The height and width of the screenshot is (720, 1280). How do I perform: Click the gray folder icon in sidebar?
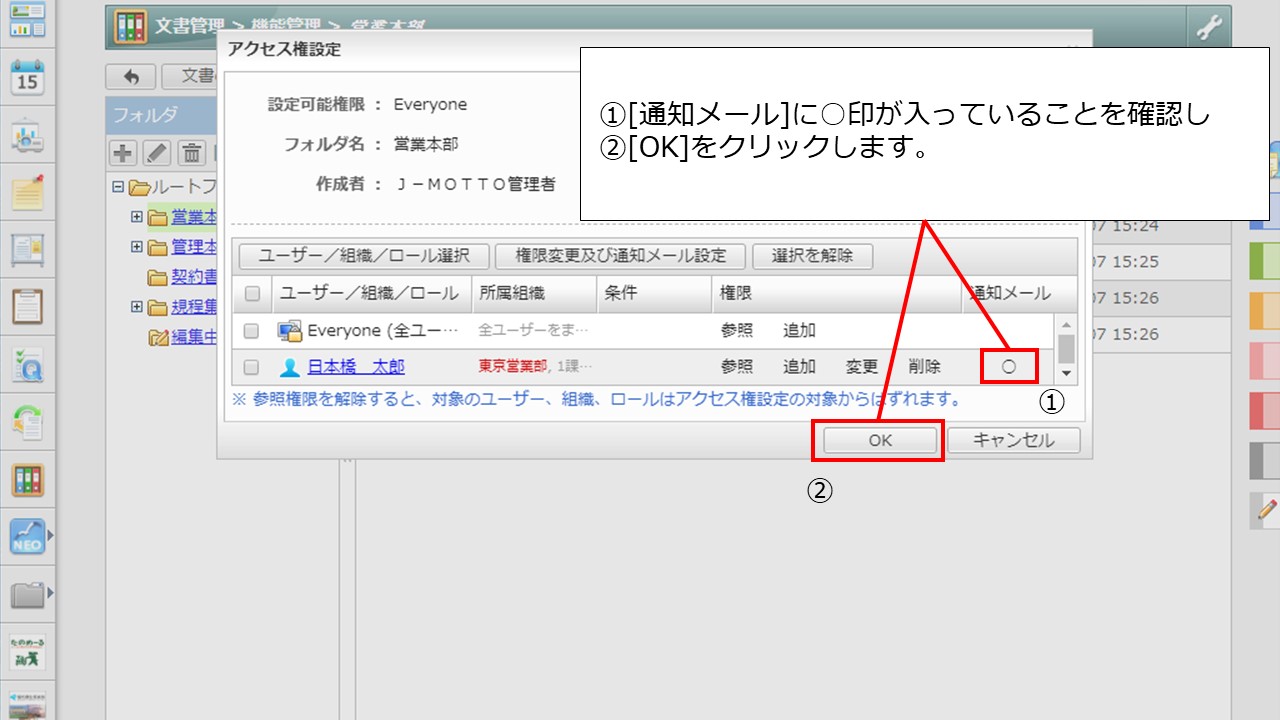point(27,595)
